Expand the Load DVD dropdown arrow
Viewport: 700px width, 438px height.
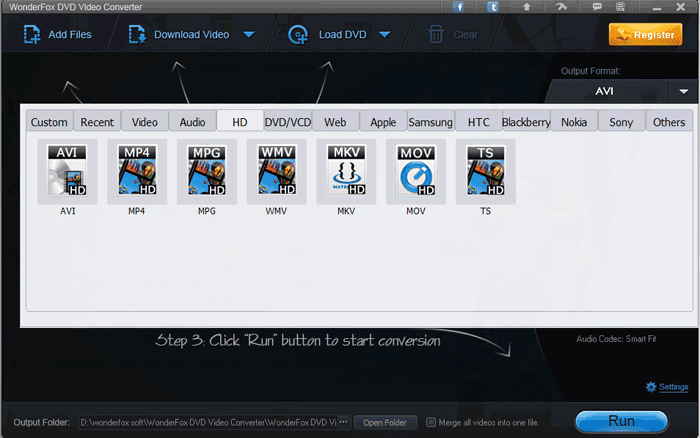coord(384,35)
